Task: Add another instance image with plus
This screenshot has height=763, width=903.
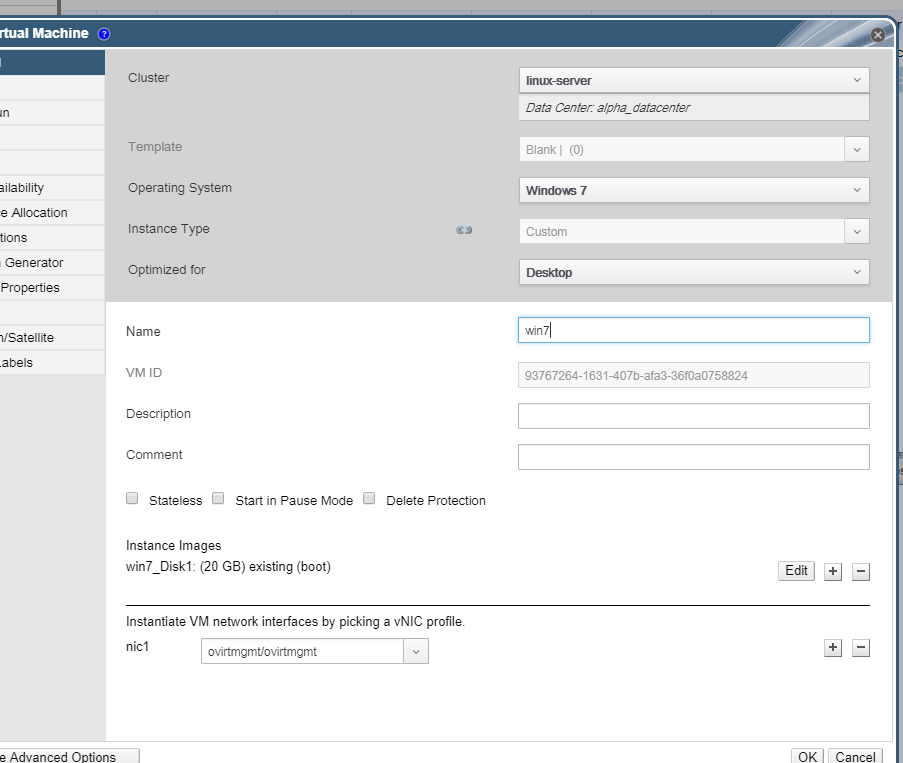Action: click(x=833, y=571)
